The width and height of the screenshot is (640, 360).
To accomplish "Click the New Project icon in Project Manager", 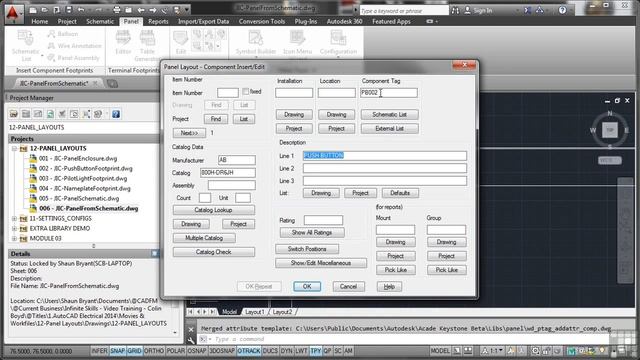I will pos(26,114).
